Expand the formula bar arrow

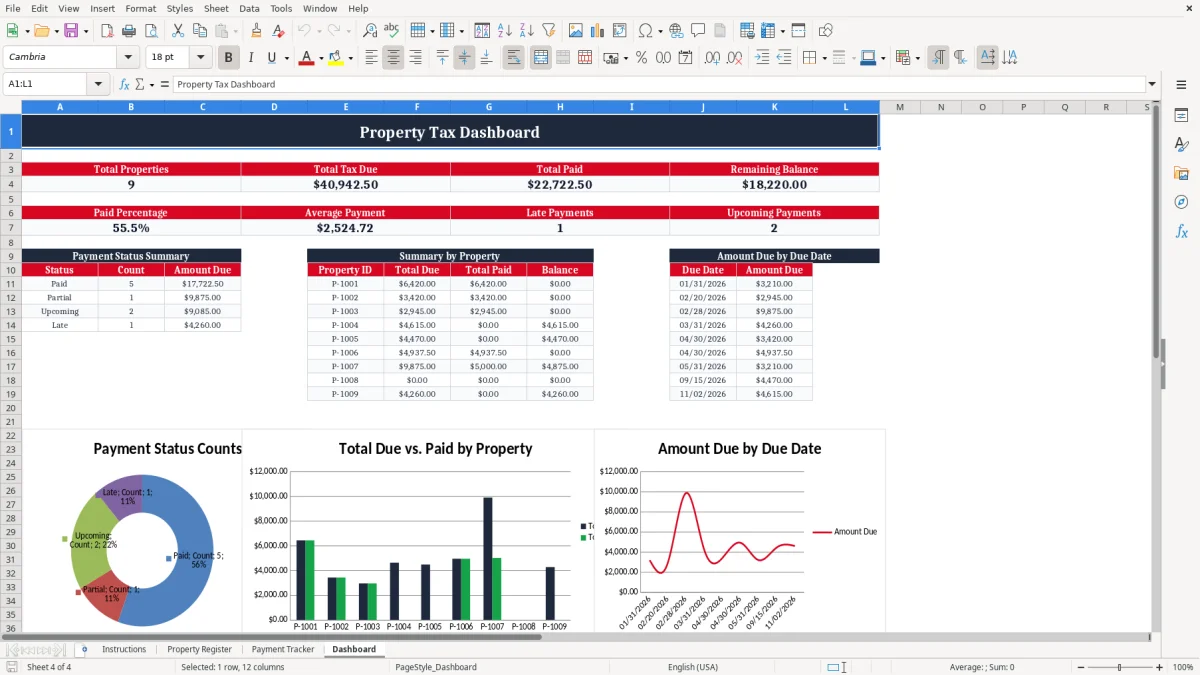pos(1152,85)
